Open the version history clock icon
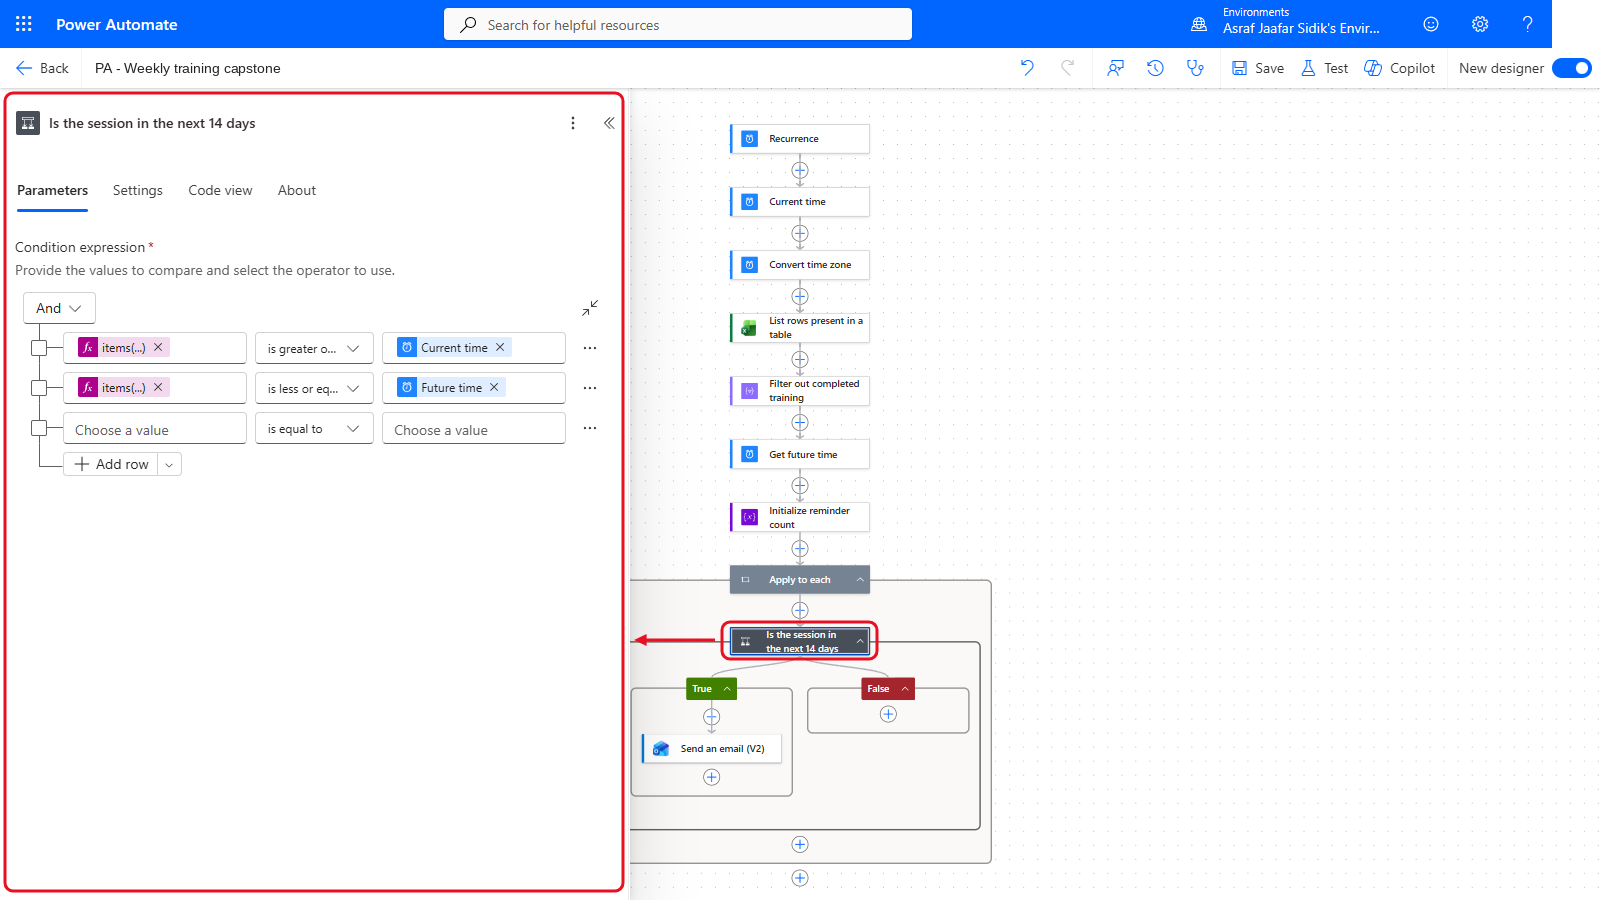 (1155, 68)
